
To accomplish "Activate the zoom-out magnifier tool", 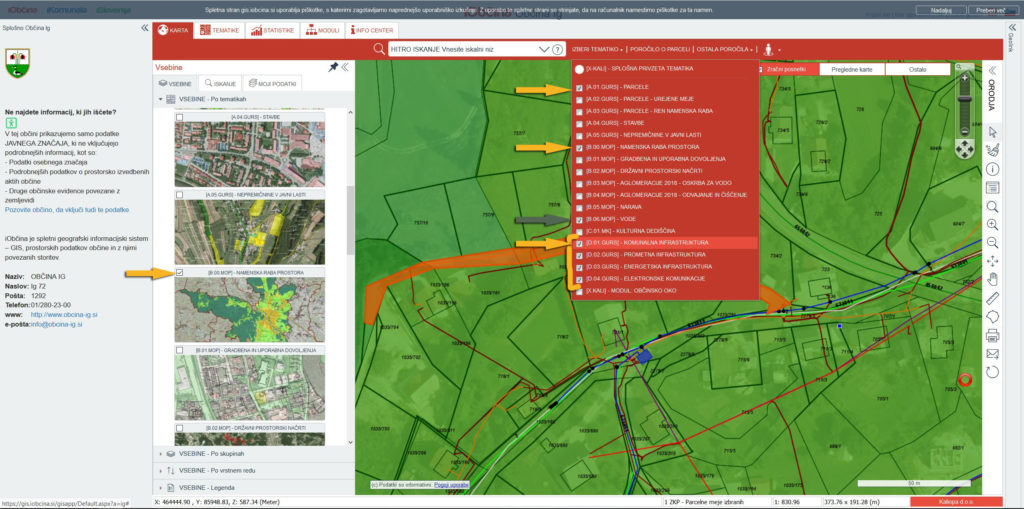I will 992,242.
